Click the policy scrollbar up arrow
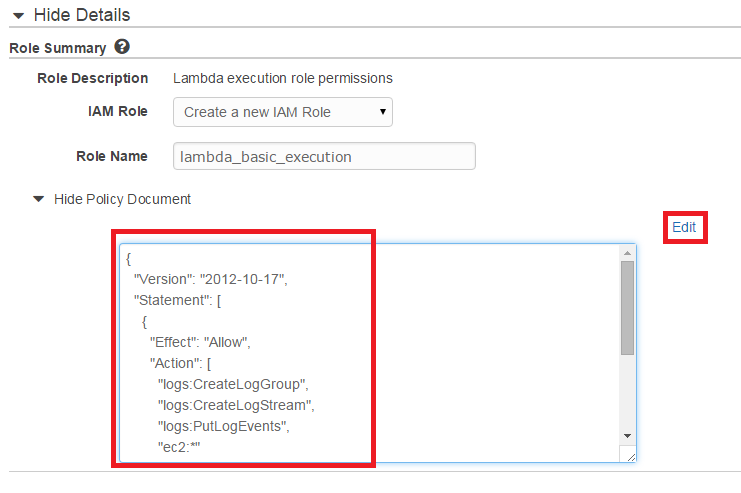 pos(627,253)
